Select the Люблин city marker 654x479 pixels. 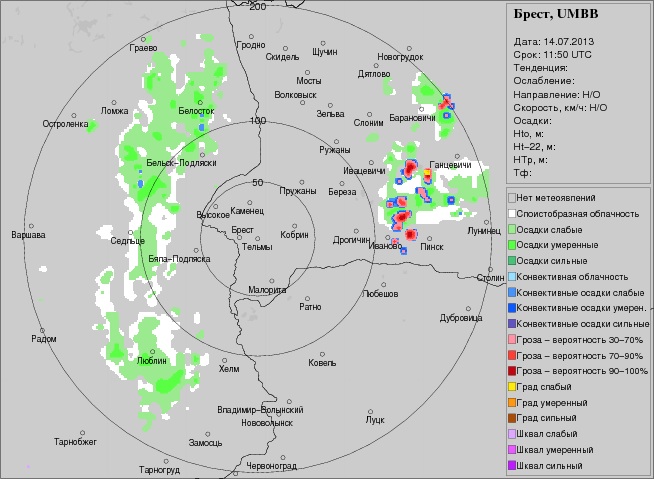pyautogui.click(x=150, y=351)
